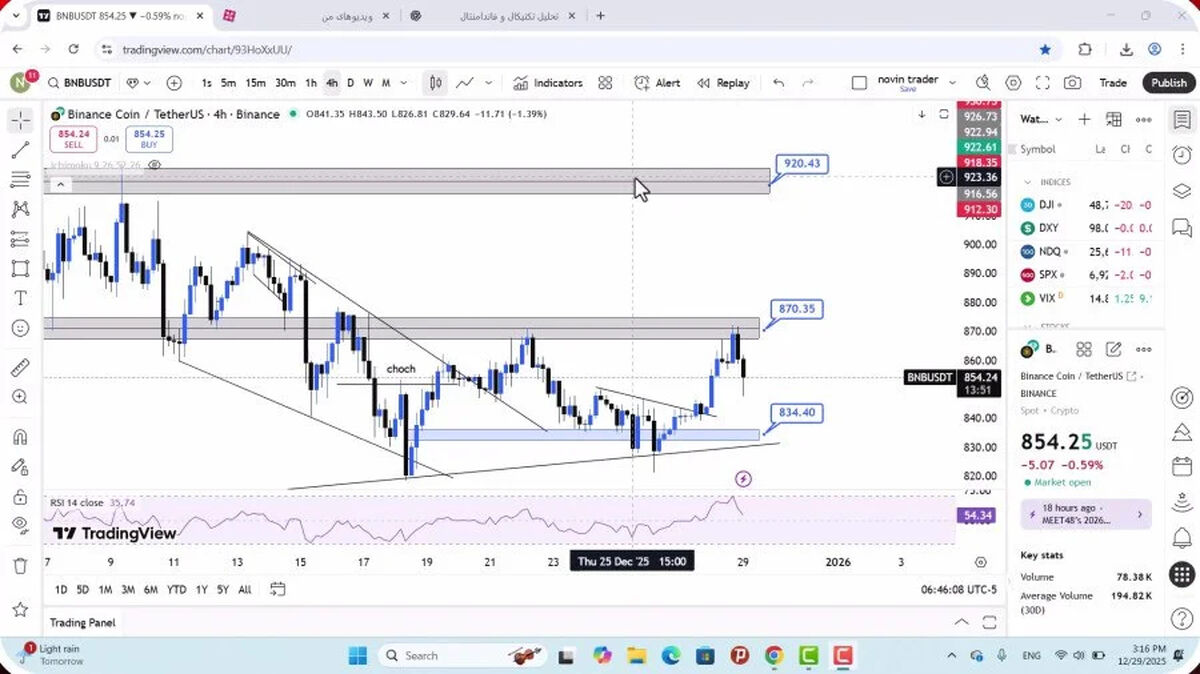Open the object tree layers icon
1200x674 pixels.
point(1182,190)
